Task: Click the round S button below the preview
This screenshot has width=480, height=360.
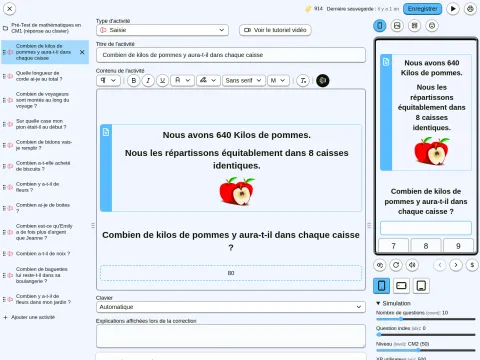Action: point(472,265)
